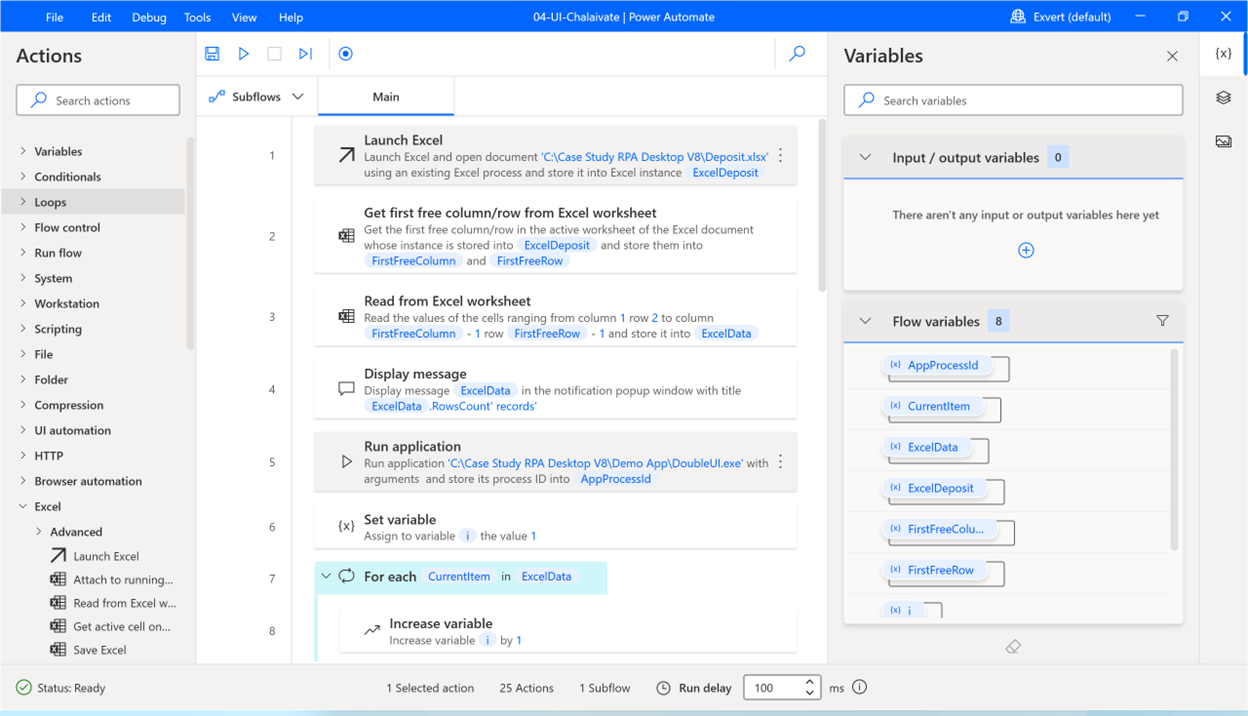Screen dimensions: 1248x716
Task: Click the info icon next to Run delay
Action: 859,687
